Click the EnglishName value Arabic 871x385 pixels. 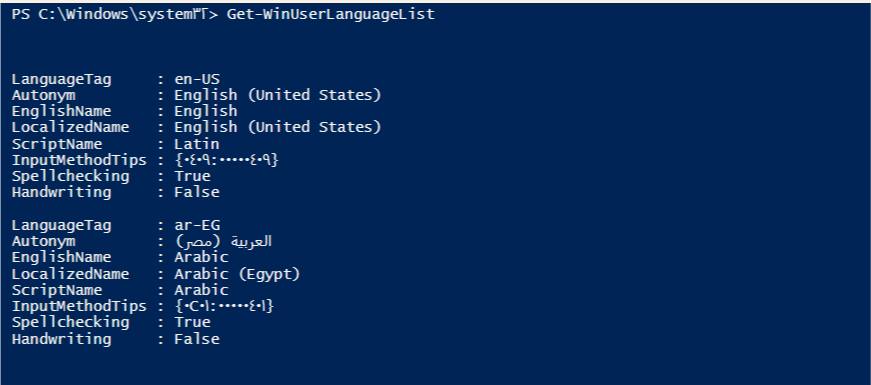click(201, 257)
